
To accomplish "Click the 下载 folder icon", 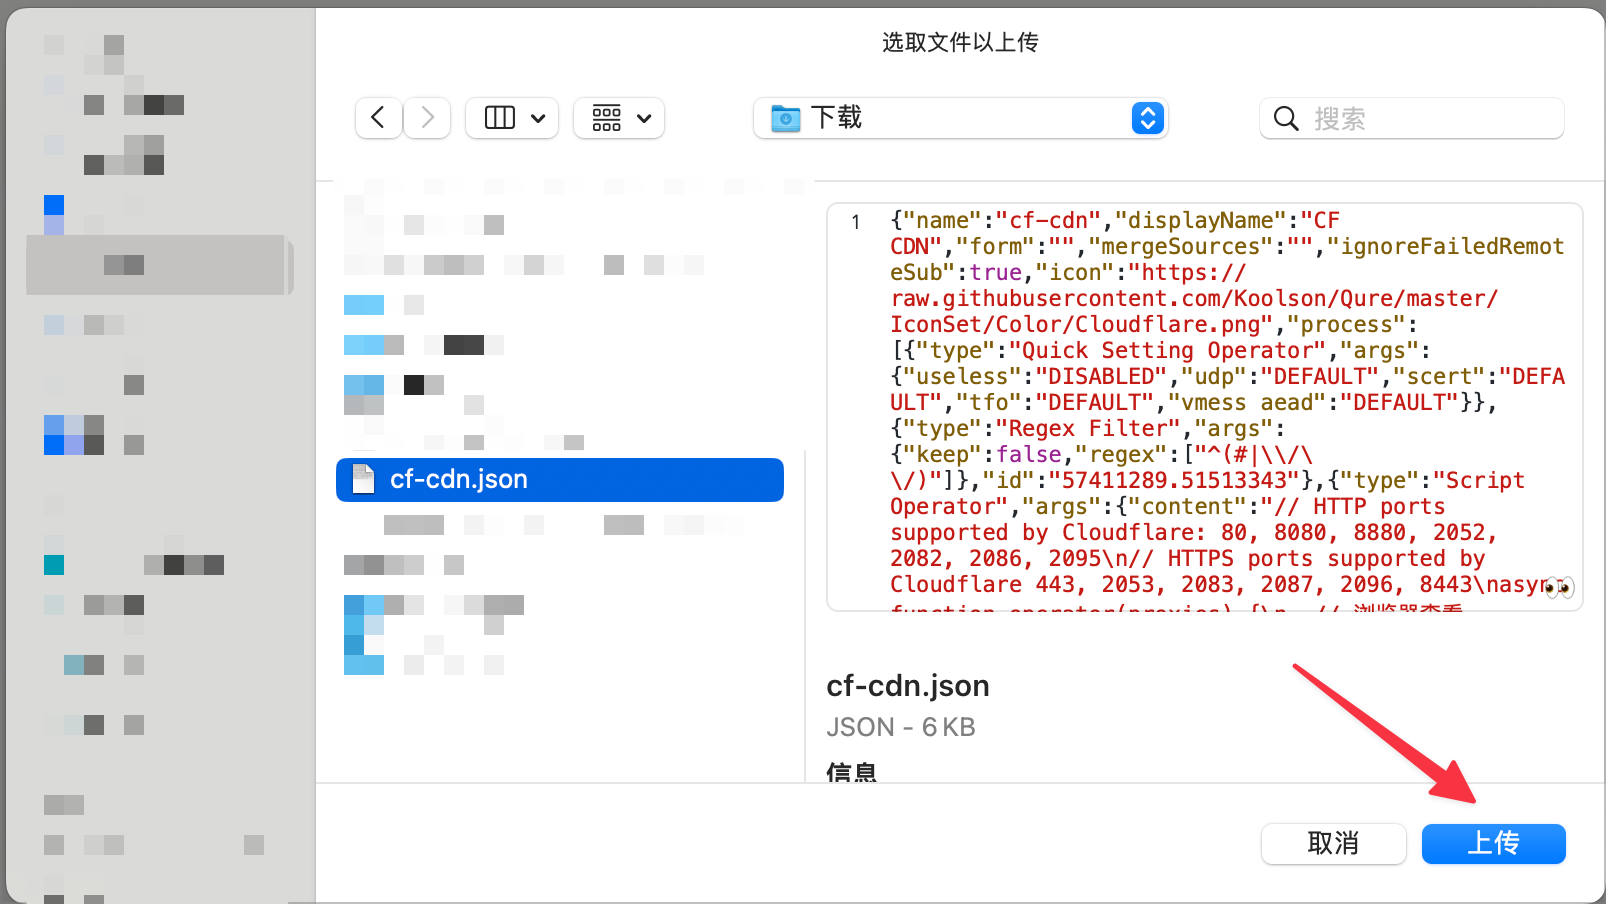I will pos(786,119).
